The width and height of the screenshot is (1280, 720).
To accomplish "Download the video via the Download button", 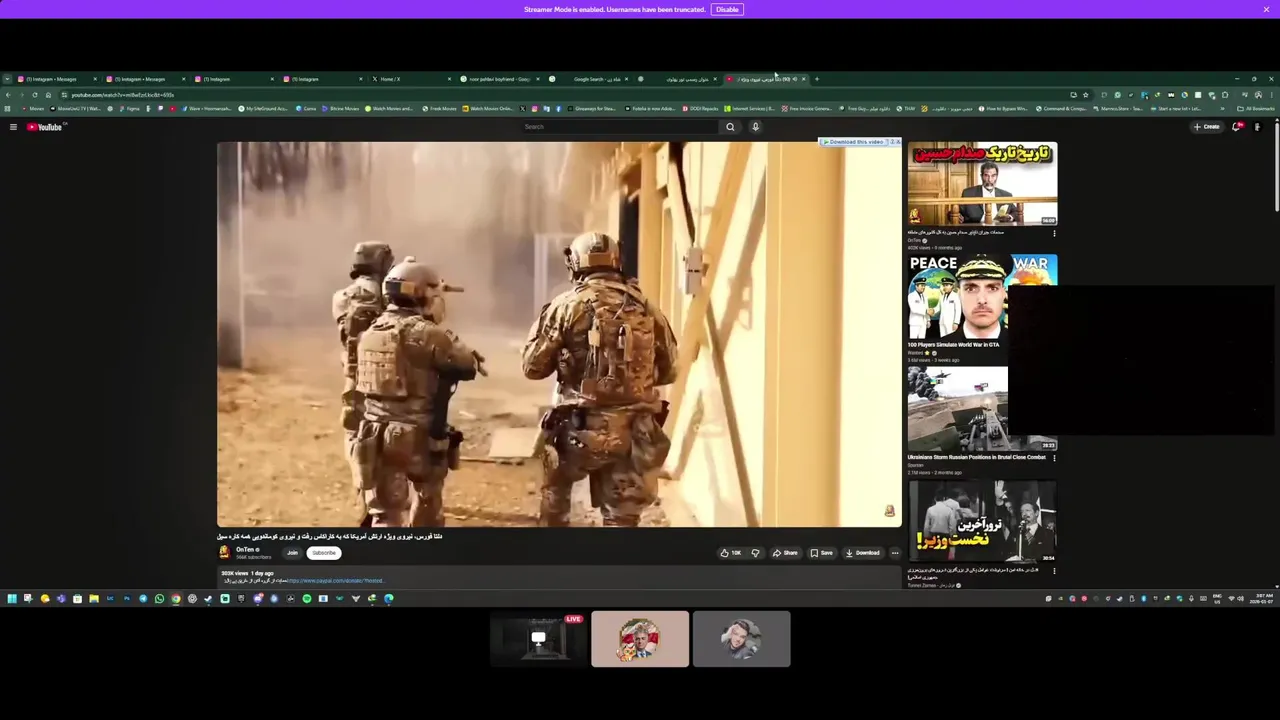I will [862, 553].
